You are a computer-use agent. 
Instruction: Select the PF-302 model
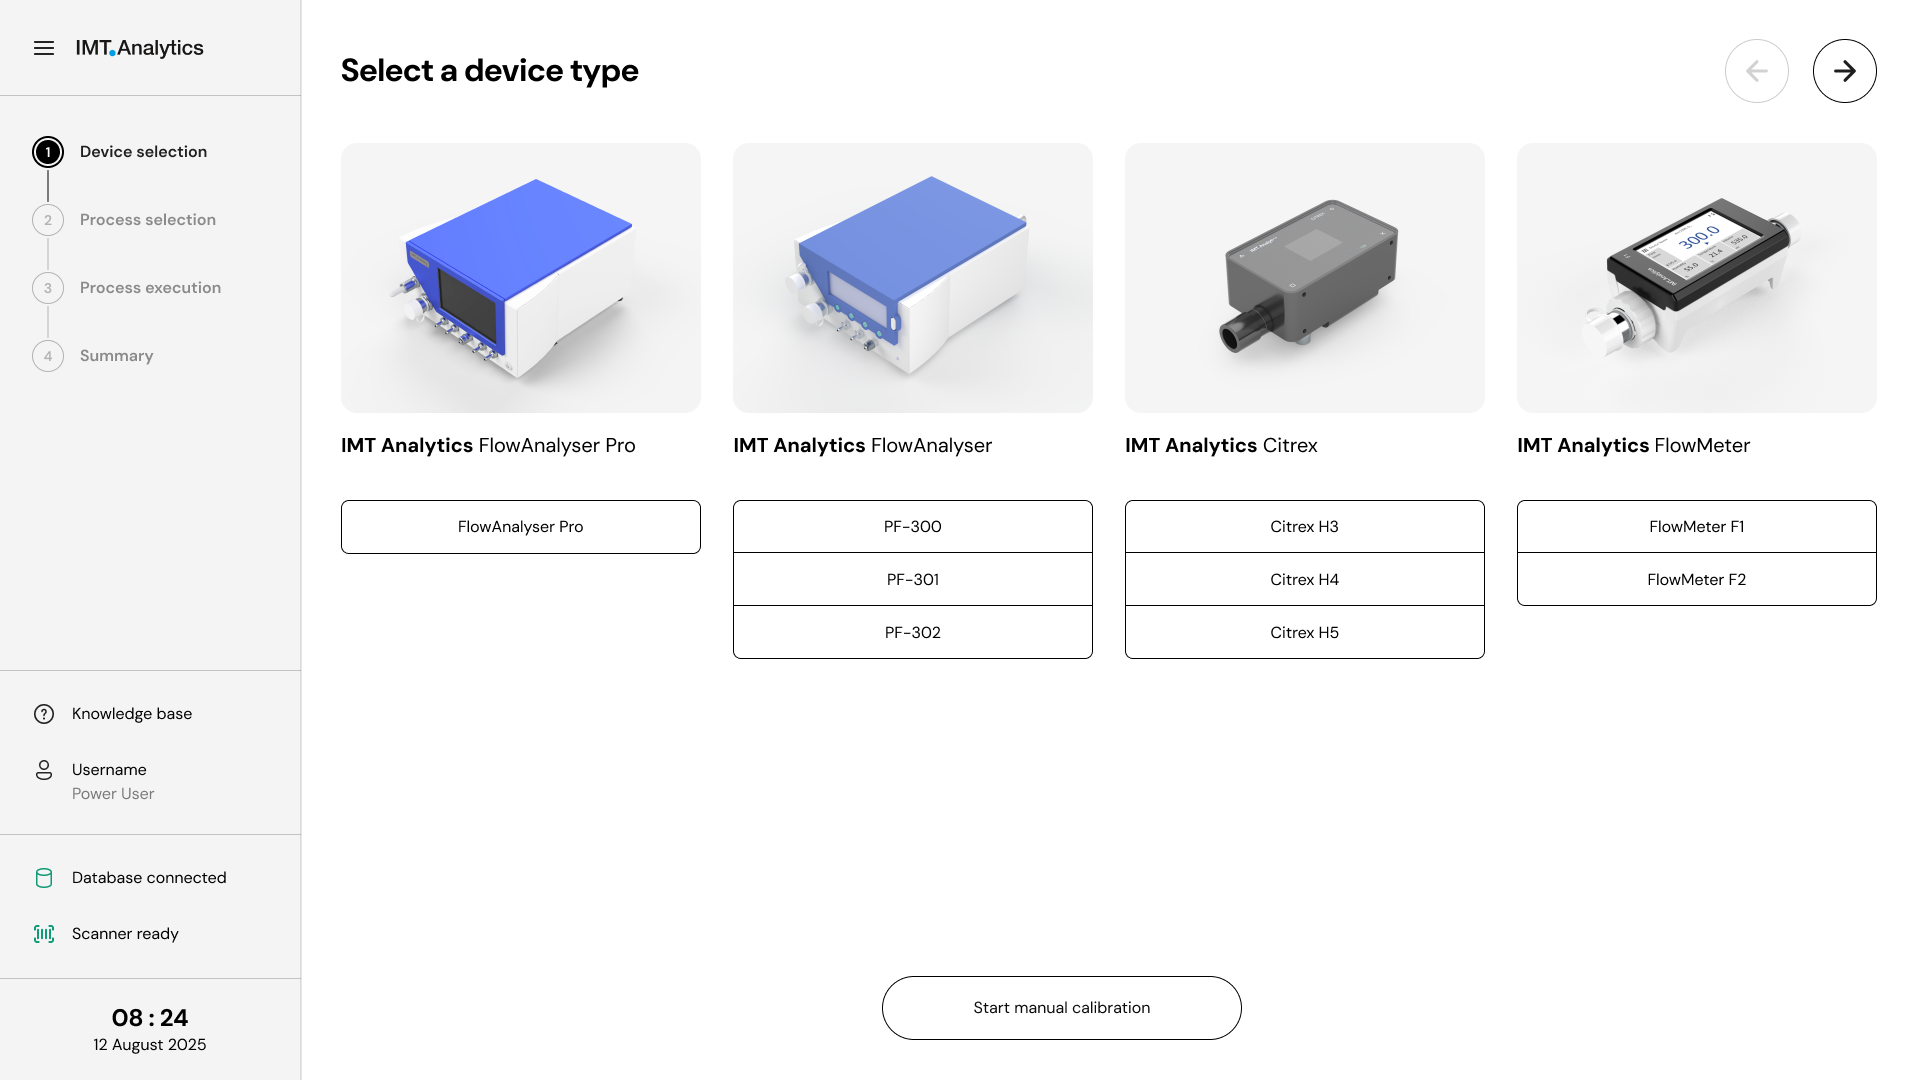(912, 631)
